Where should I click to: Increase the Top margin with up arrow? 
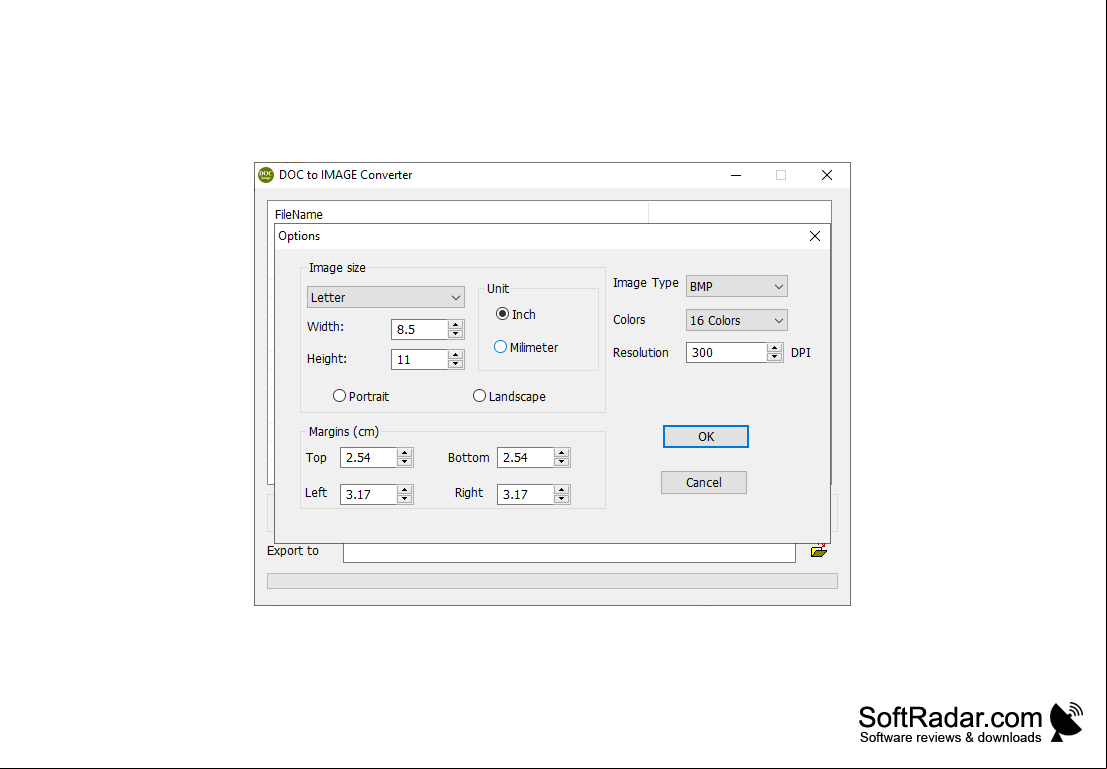[x=405, y=453]
